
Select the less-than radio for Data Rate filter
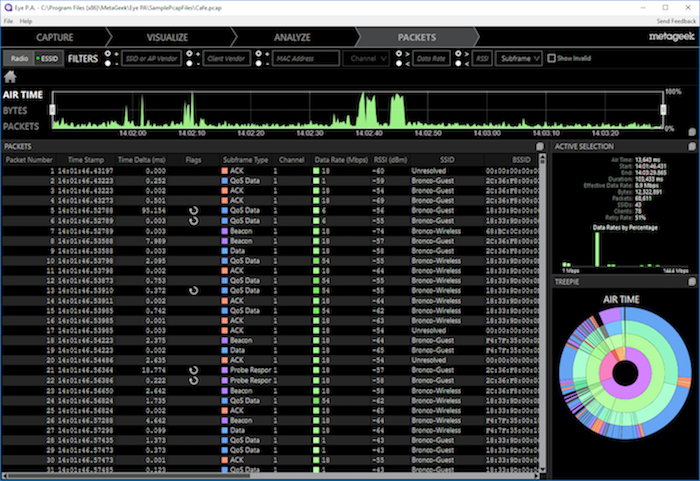(399, 63)
